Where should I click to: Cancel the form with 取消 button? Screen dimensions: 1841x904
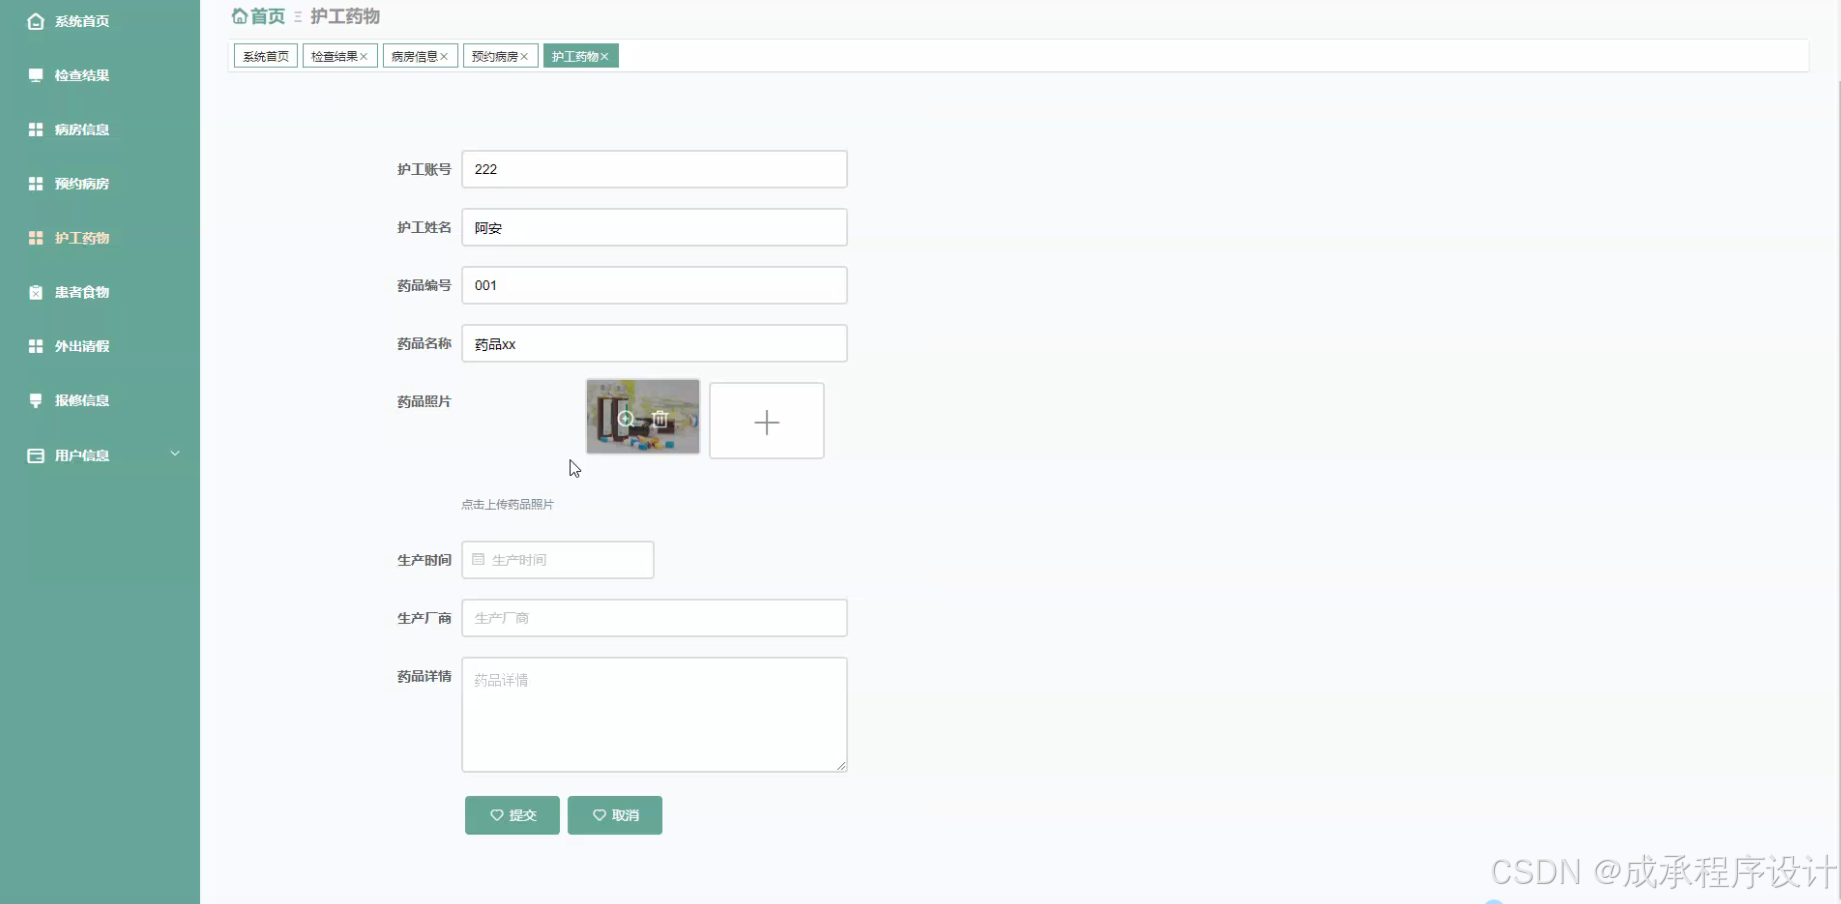pyautogui.click(x=615, y=815)
